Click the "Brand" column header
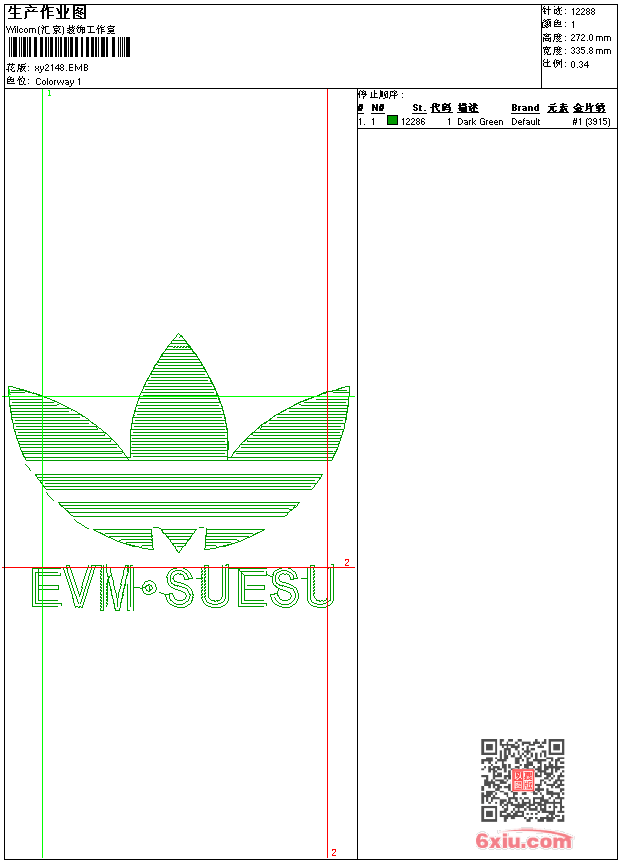Viewport: 620px width, 860px height. (x=525, y=108)
